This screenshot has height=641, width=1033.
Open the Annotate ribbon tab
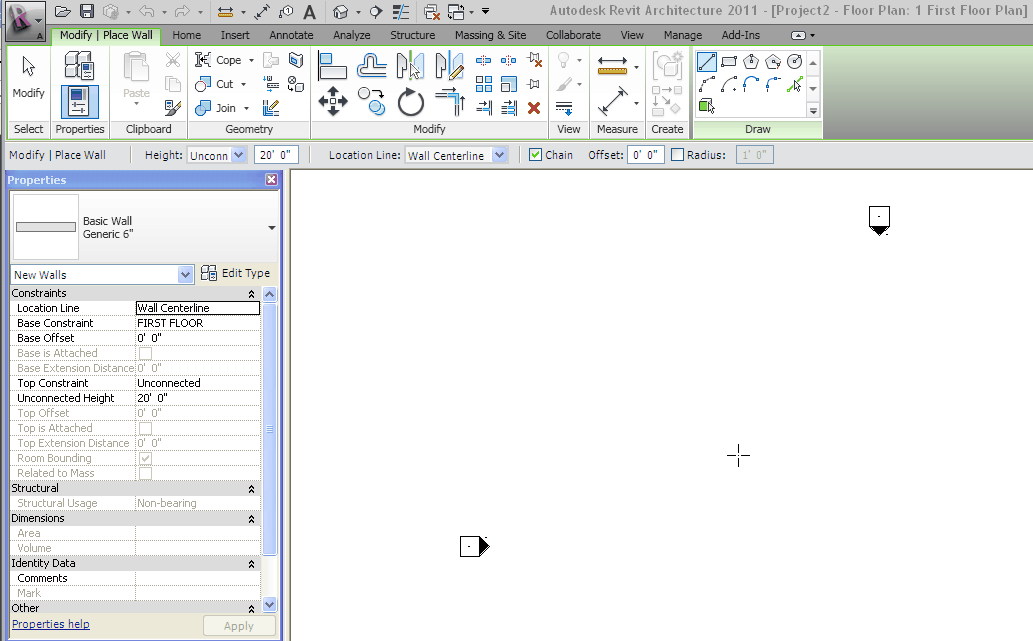click(x=291, y=35)
